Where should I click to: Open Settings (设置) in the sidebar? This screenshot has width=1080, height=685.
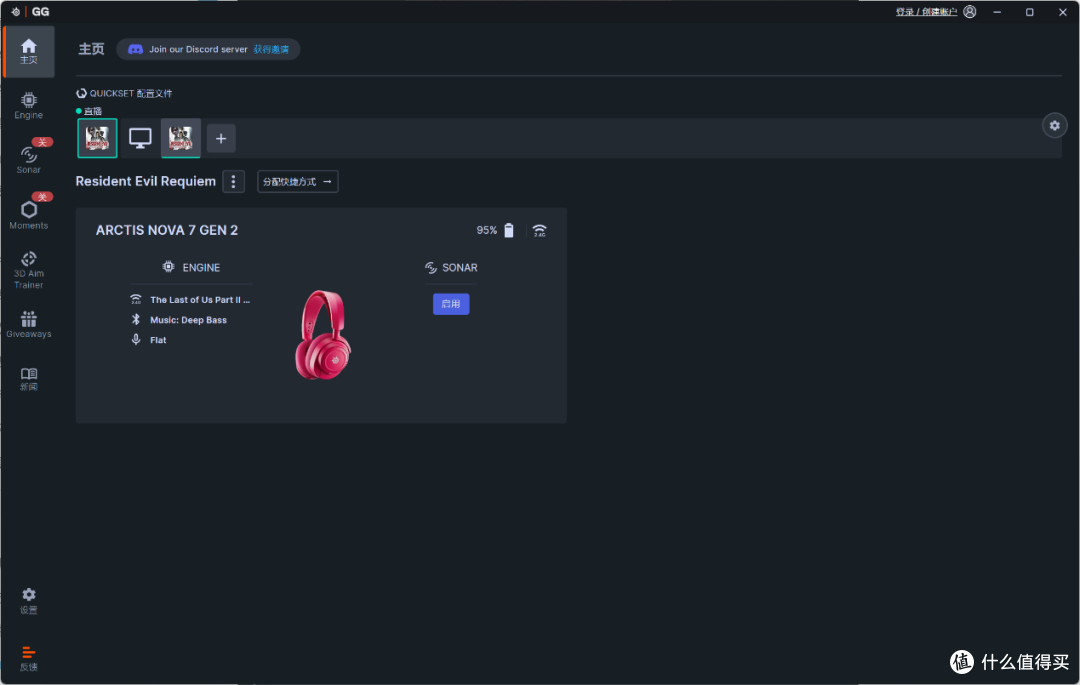[x=28, y=600]
